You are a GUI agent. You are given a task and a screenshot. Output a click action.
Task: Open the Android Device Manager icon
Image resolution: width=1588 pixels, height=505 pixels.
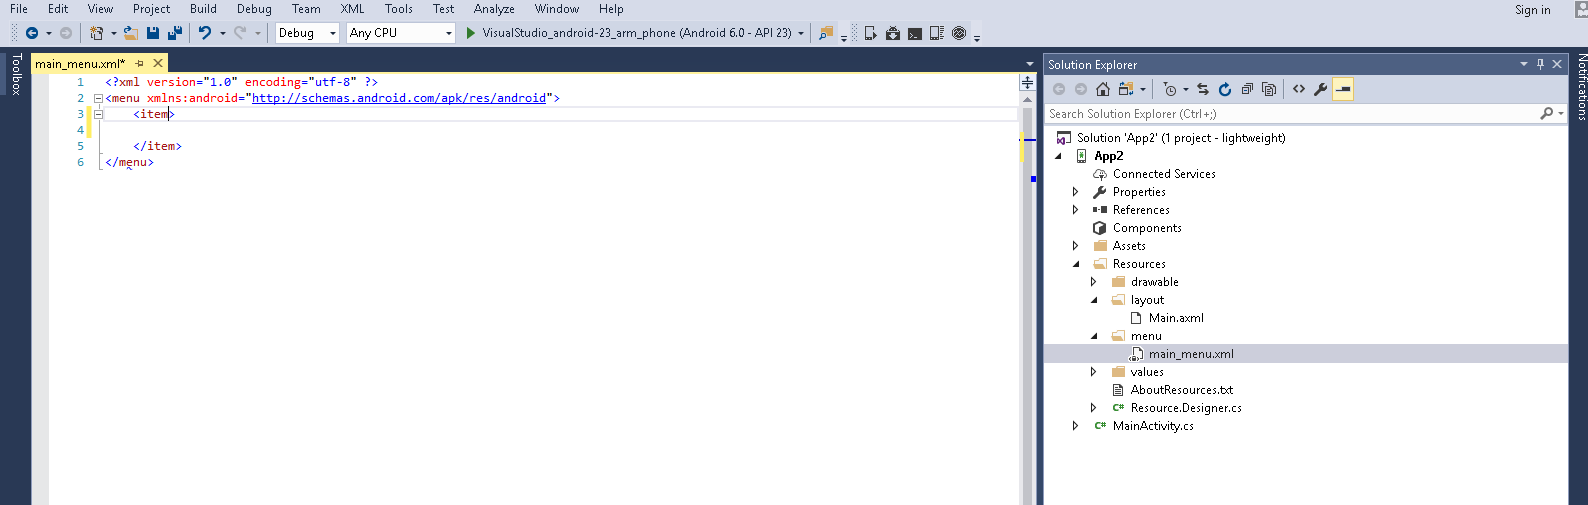click(x=871, y=33)
